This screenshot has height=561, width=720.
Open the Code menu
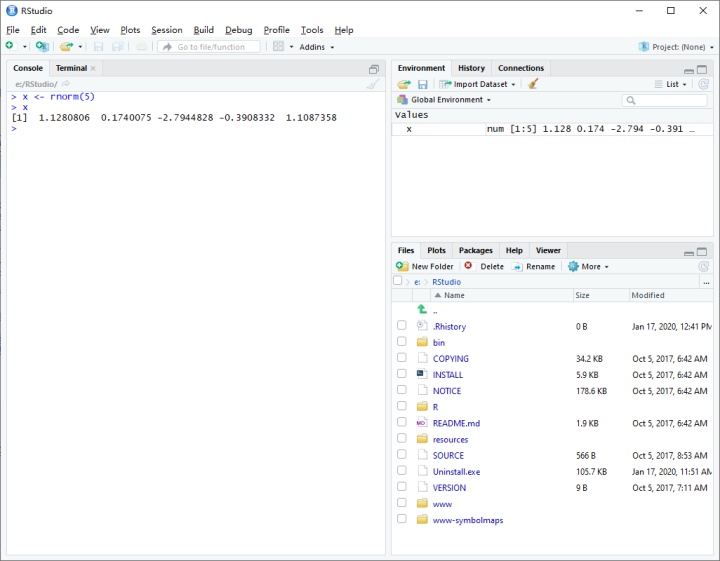pyautogui.click(x=68, y=30)
